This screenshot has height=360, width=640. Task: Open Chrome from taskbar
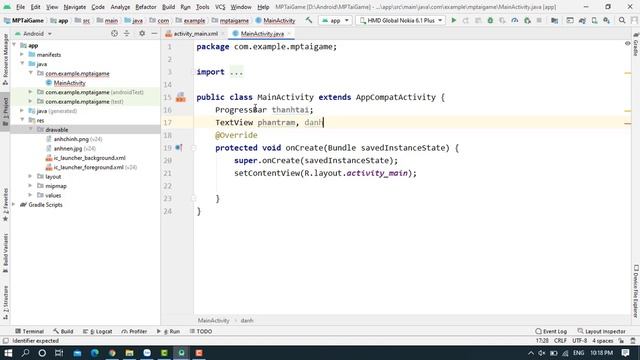pos(112,353)
